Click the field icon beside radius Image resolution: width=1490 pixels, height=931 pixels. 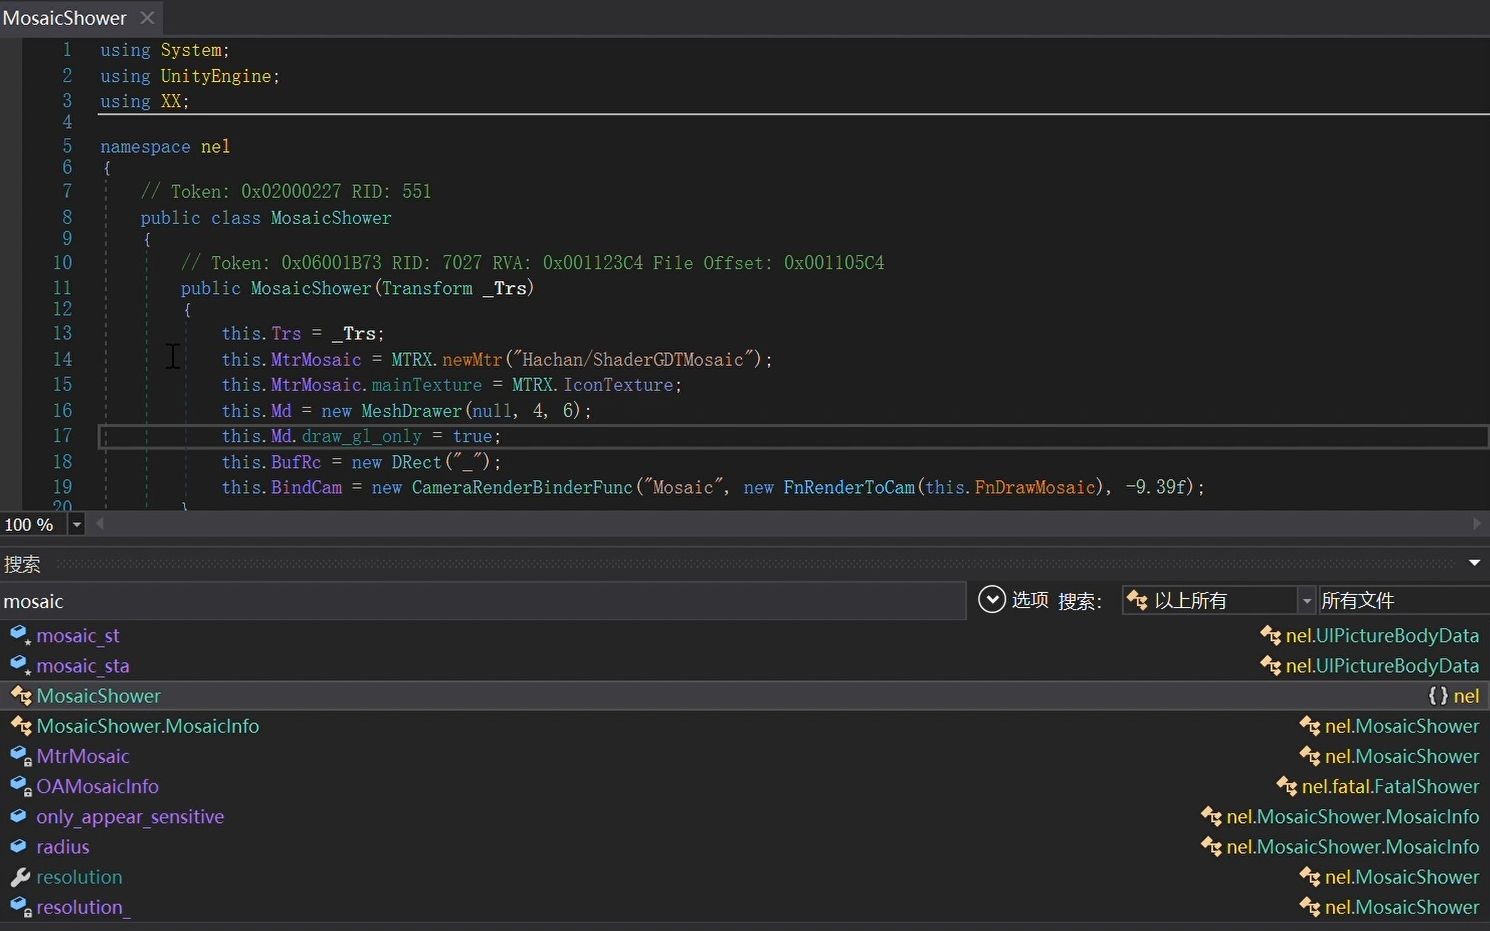[18, 846]
